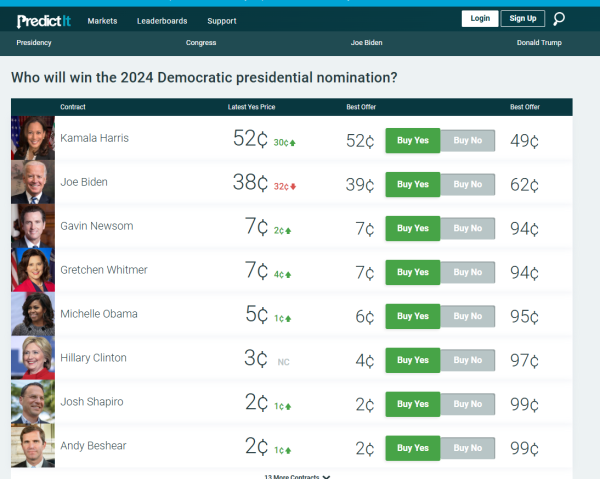Click the Login button
600x479 pixels.
[480, 18]
